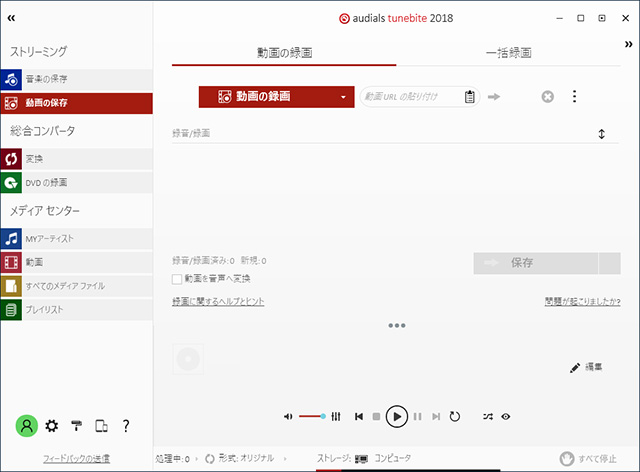Screen dimensions: 640x472
Task: Click the green playlist icon
Action: click(x=11, y=309)
